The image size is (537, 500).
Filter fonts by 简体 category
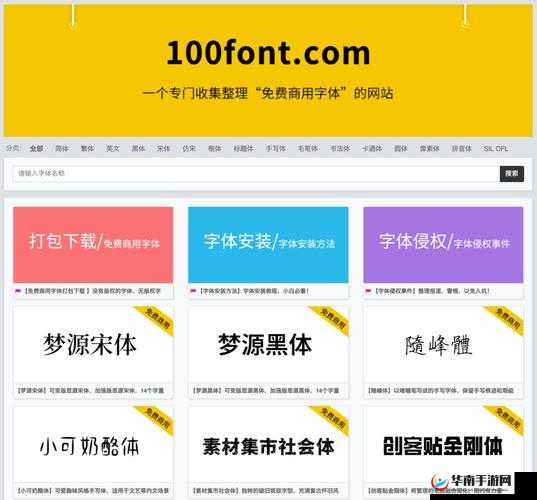[x=62, y=148]
